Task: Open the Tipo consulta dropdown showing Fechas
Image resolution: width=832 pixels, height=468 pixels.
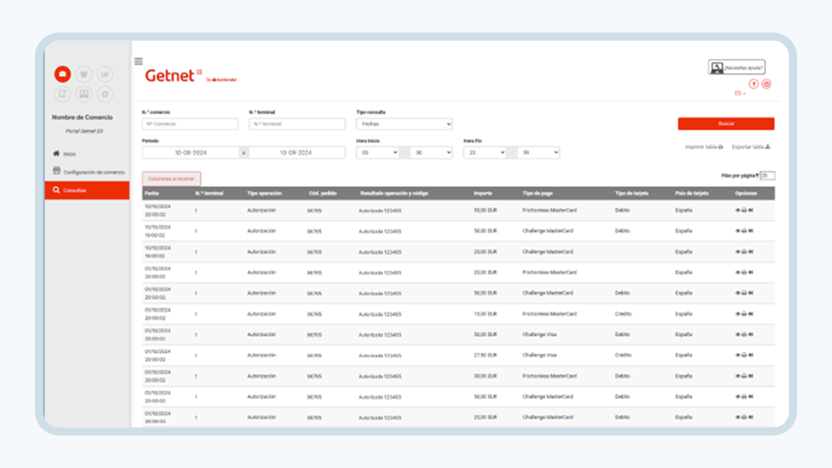Action: (x=404, y=124)
